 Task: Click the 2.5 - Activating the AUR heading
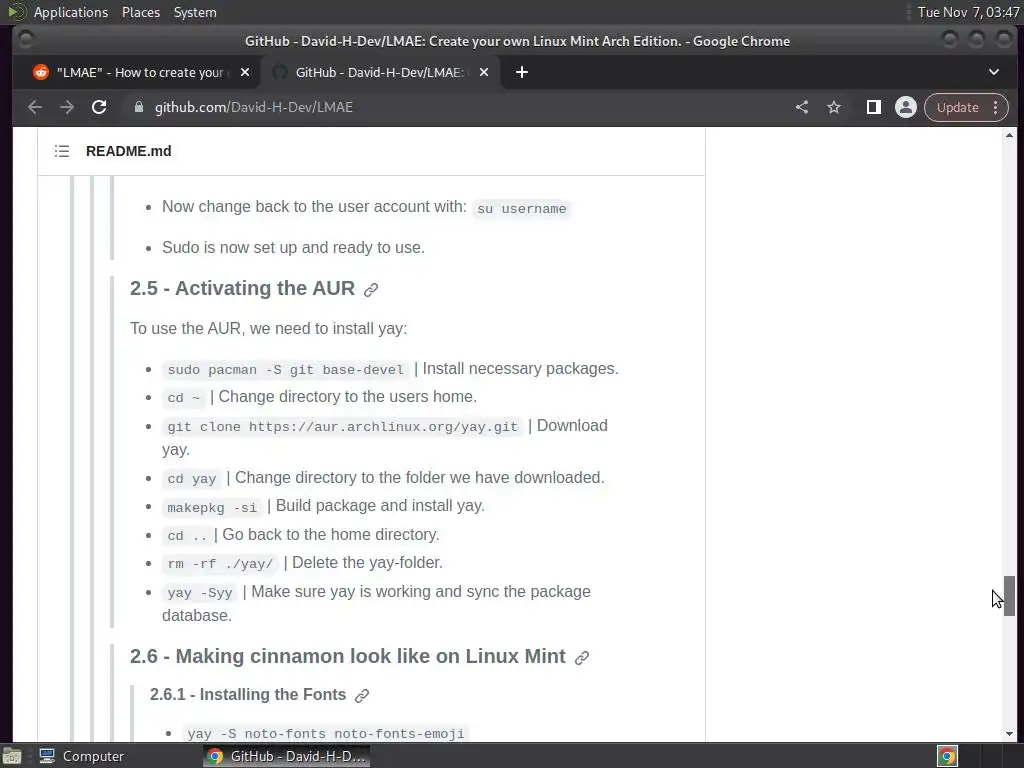coord(242,288)
